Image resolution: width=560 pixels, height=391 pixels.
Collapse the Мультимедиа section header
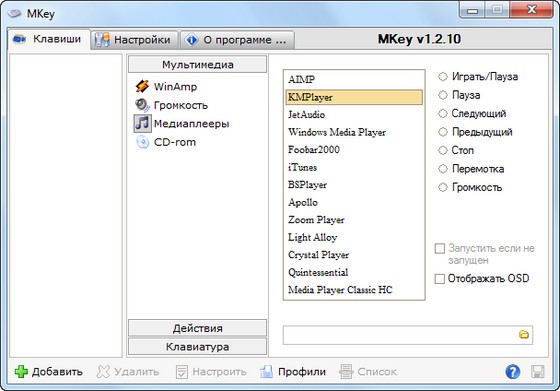(x=198, y=65)
